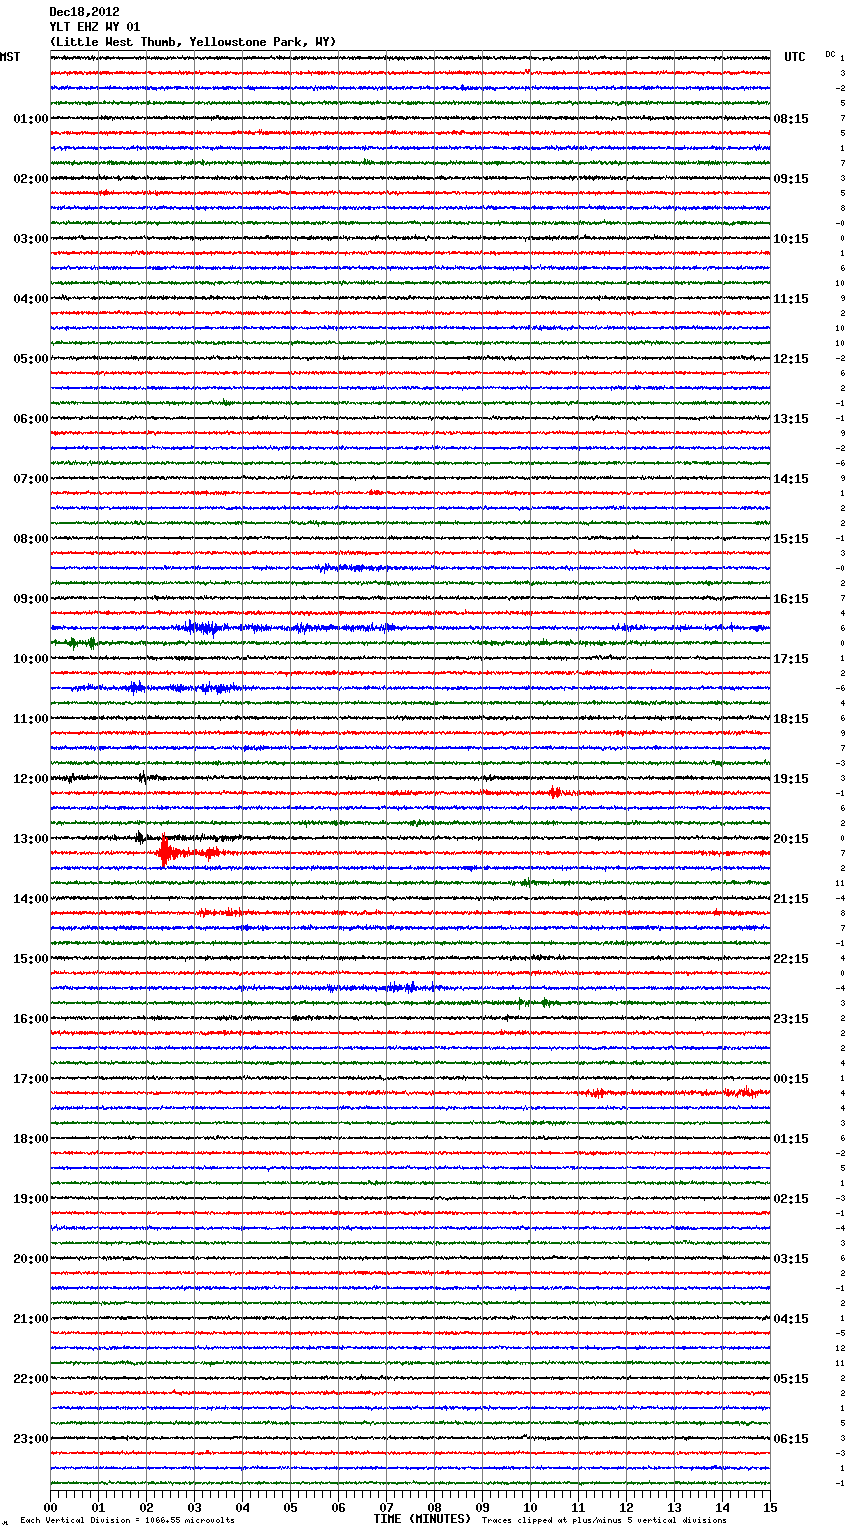Click the 06:15 UTC time label
Image resolution: width=850 pixels, height=1534 pixels.
(791, 1439)
